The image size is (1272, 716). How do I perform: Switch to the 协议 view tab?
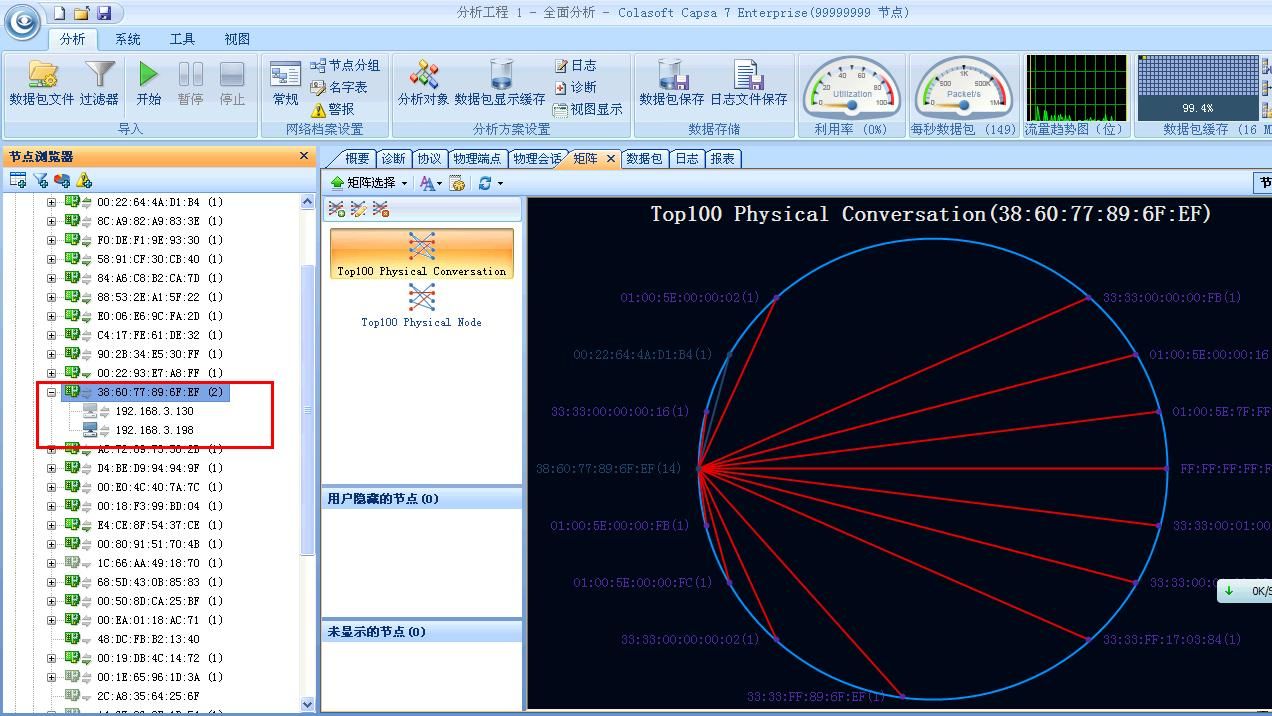[429, 158]
